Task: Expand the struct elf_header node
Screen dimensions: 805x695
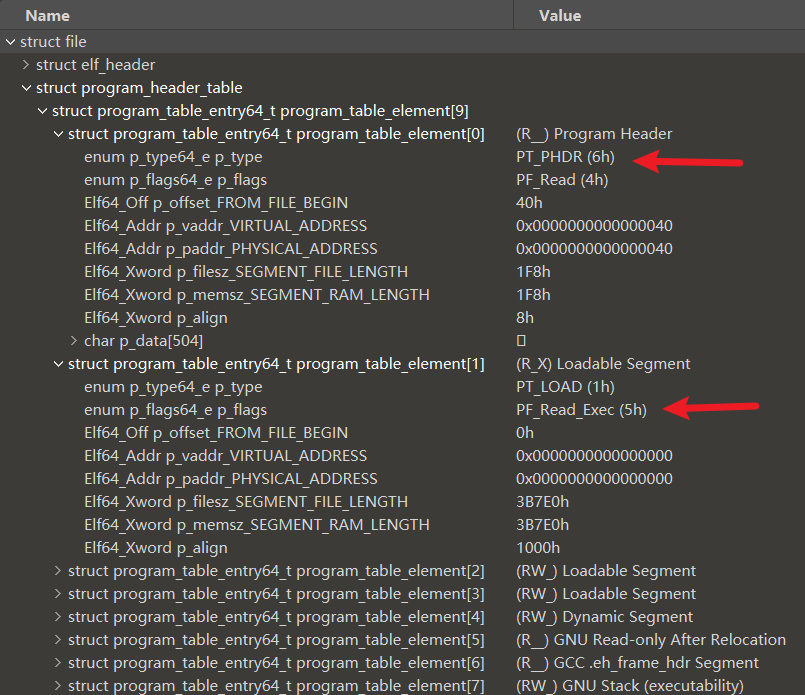Action: click(x=26, y=65)
